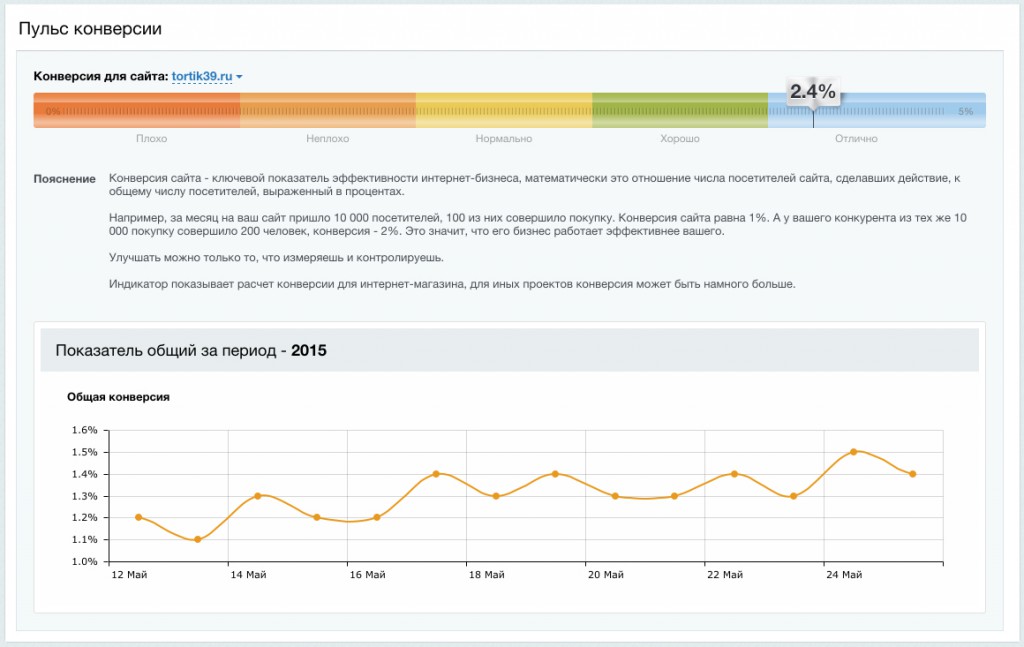This screenshot has width=1024, height=647.
Task: Click the 'Показатель общий за период - 2015' header
Action: (191, 351)
